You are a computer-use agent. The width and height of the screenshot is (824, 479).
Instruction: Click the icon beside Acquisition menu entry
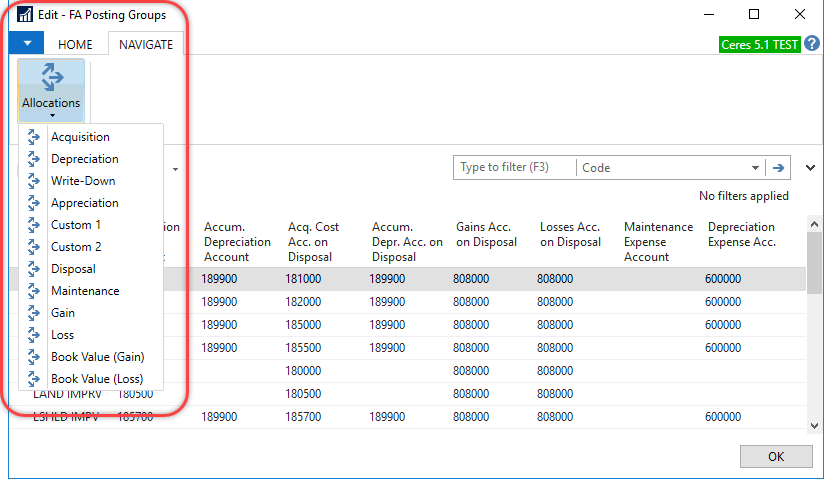(35, 137)
